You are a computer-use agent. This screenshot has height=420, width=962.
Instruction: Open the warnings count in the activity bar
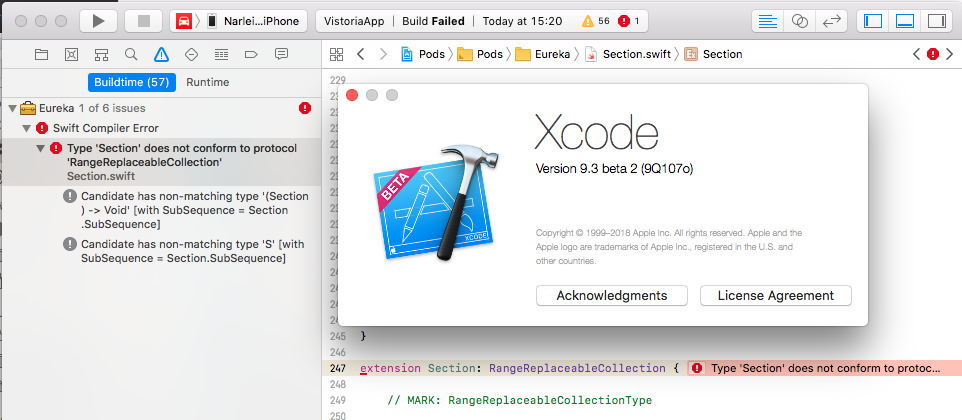click(x=596, y=21)
